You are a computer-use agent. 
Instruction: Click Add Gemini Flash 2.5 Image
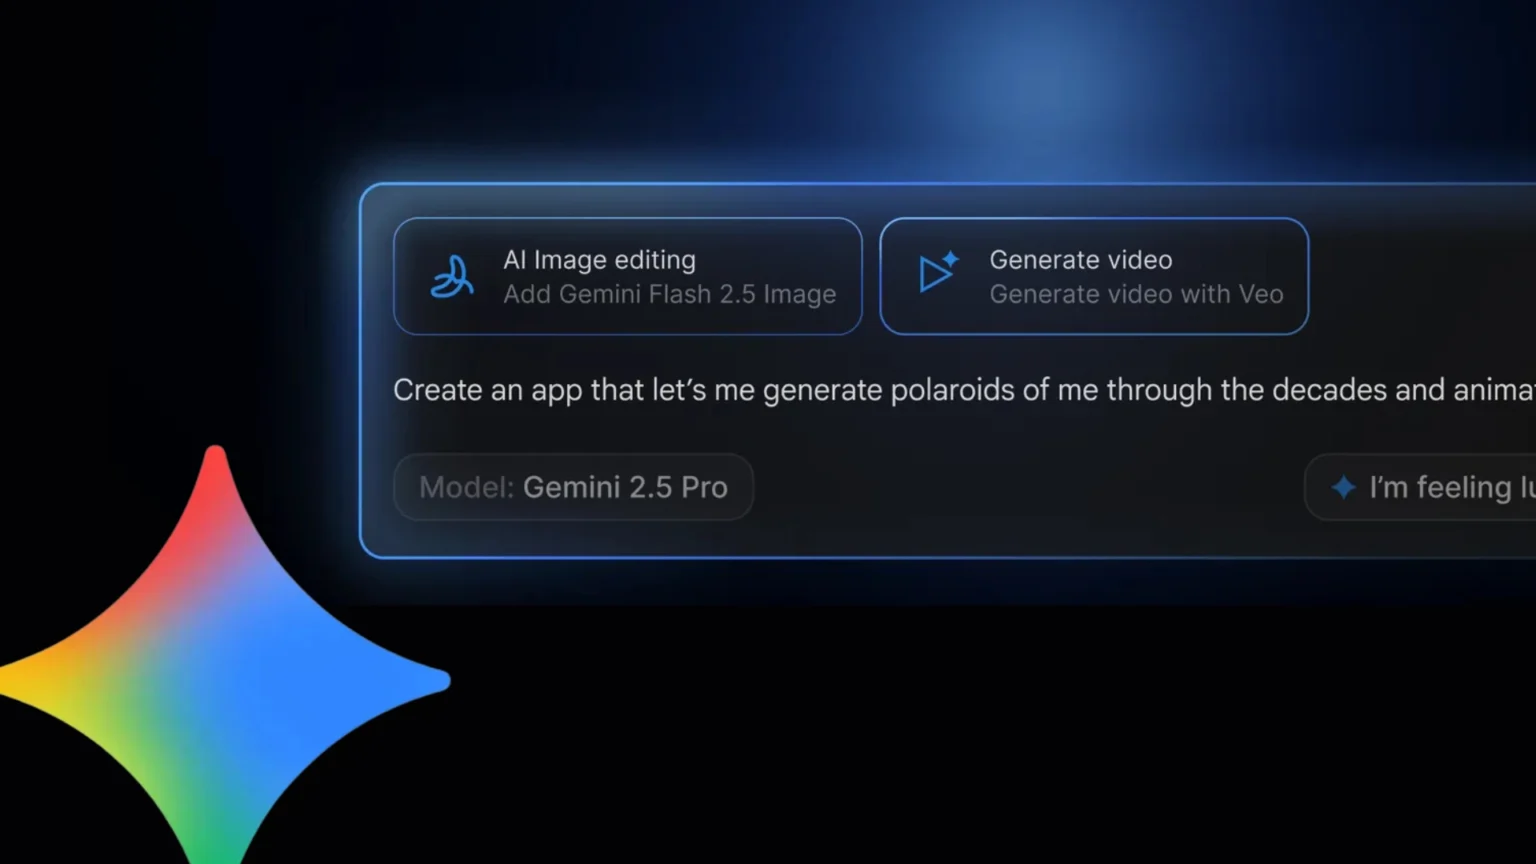669,294
